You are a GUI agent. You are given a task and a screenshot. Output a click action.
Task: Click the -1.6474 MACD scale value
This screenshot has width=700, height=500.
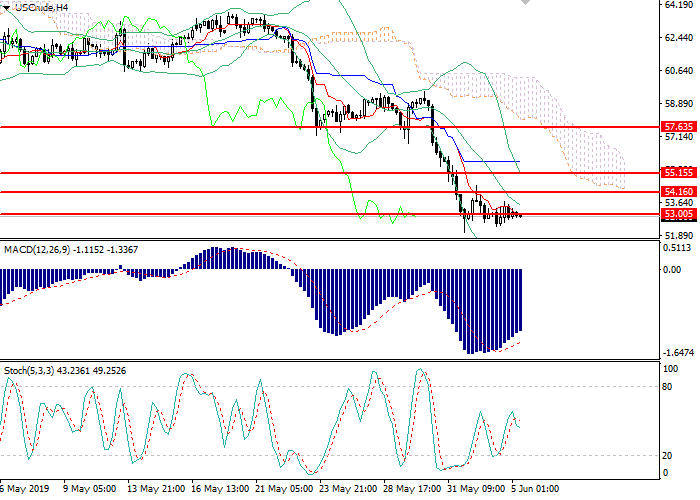click(678, 353)
